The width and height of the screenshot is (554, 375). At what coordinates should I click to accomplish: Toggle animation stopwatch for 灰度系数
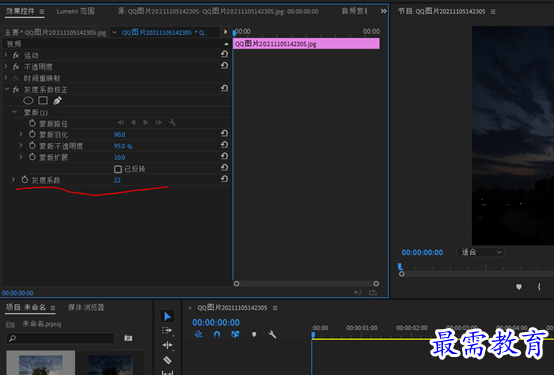24,180
